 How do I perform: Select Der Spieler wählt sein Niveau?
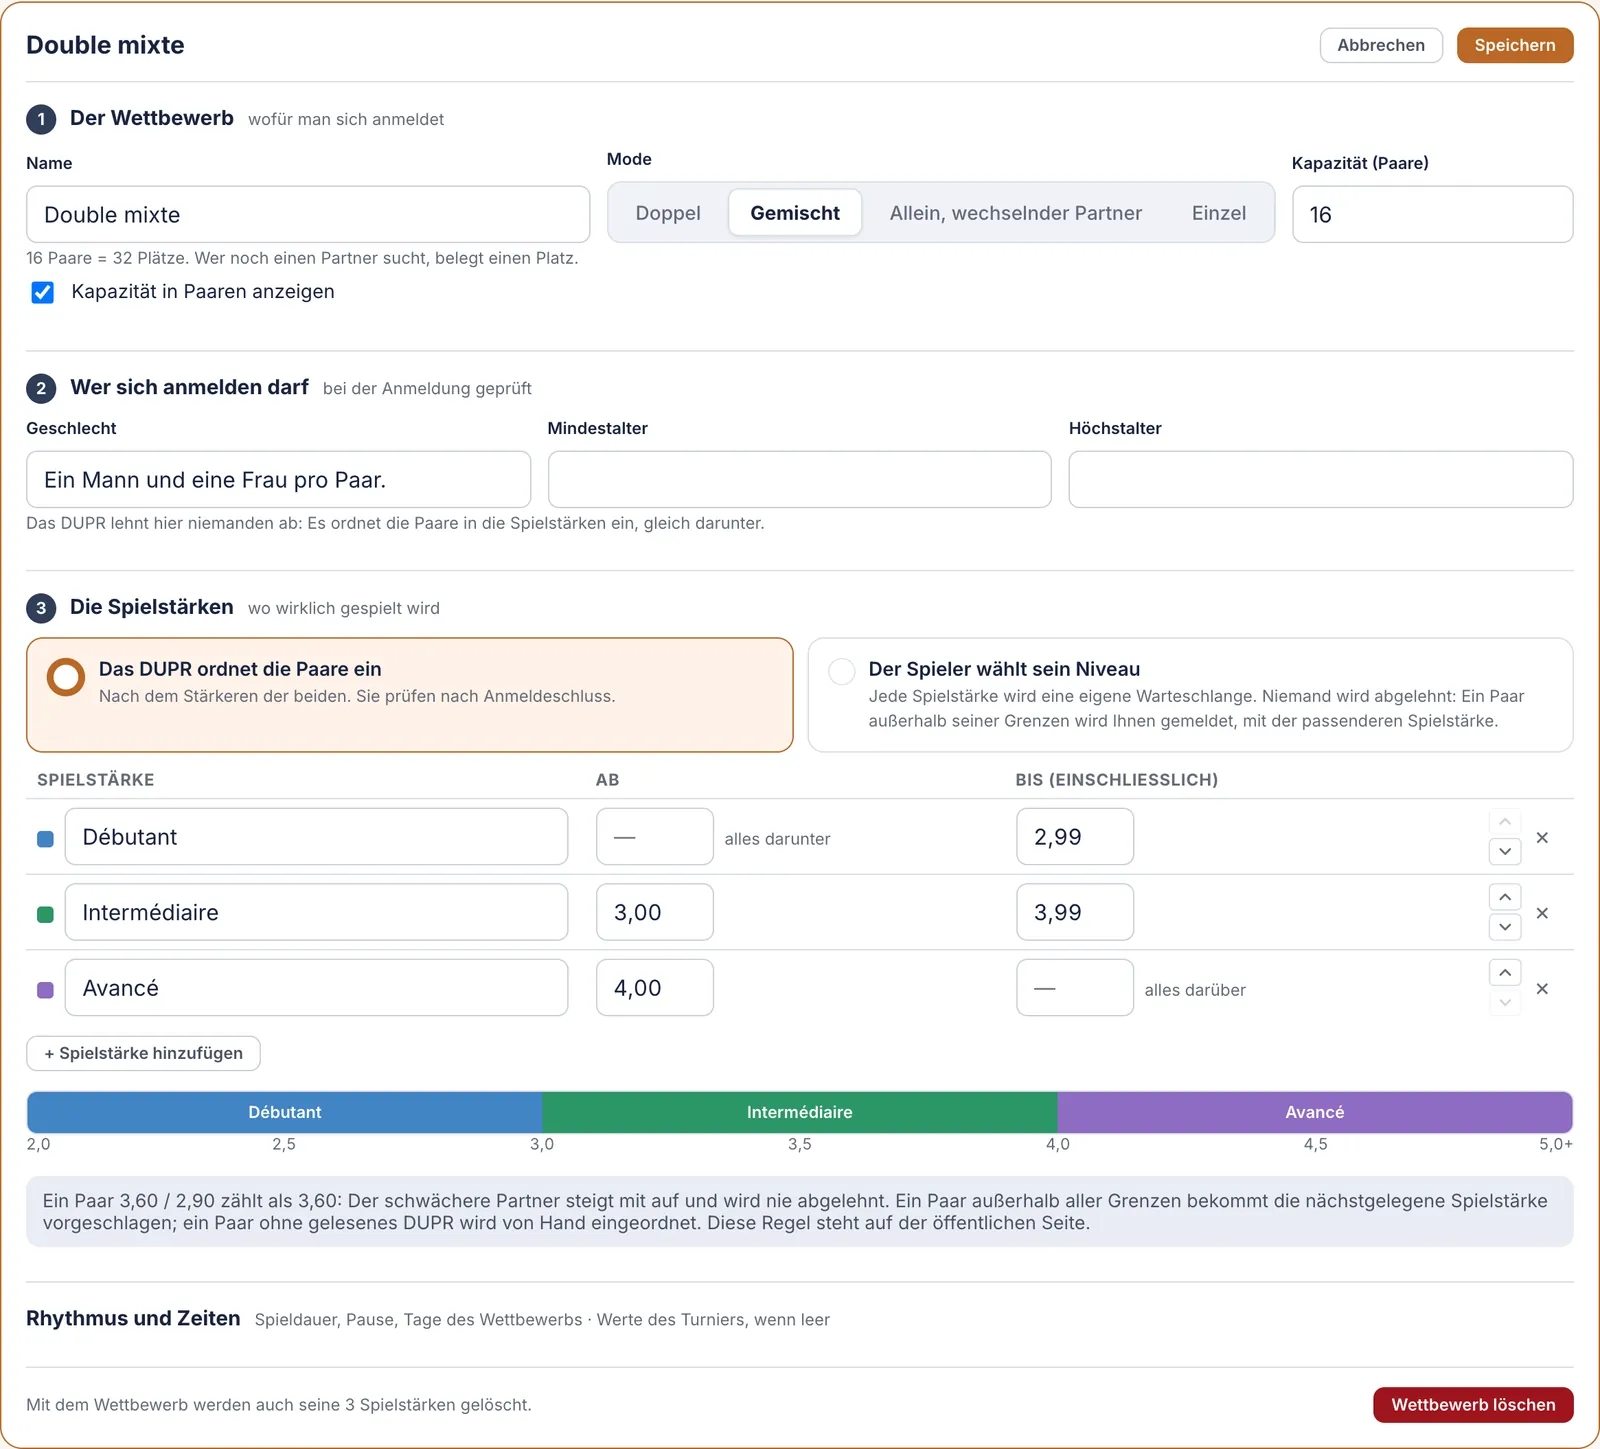click(1190, 695)
